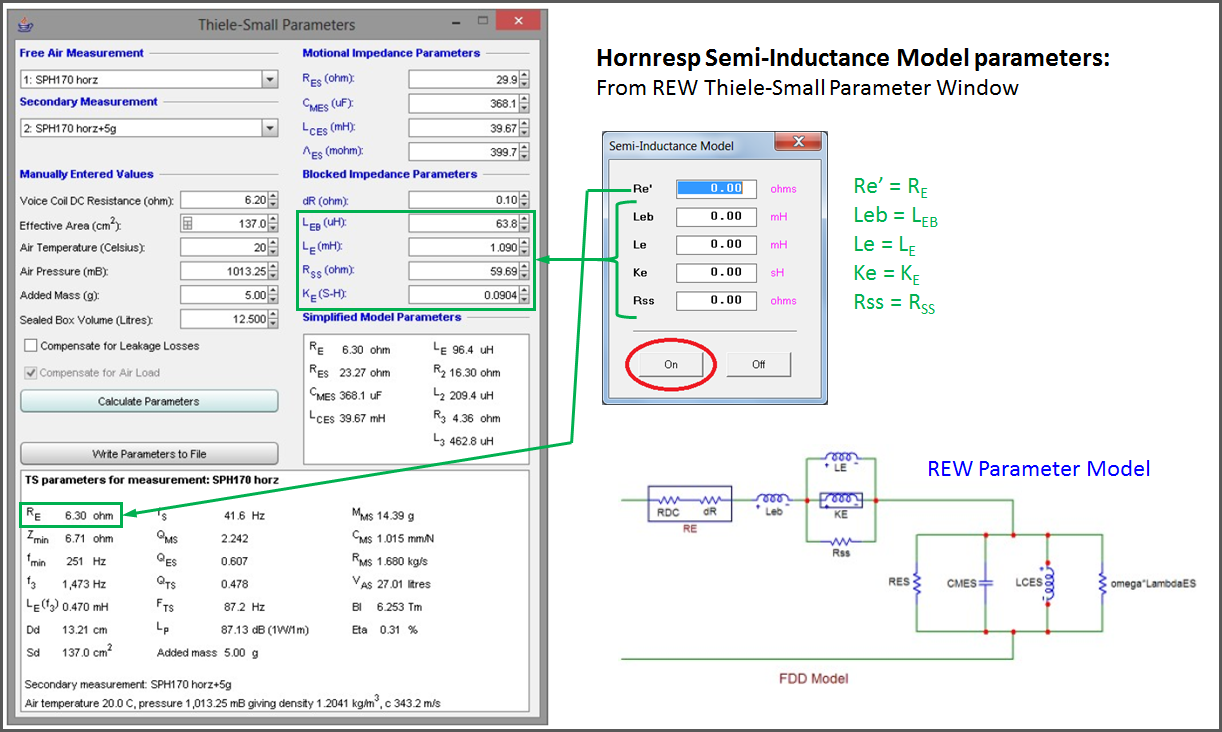Click Write Parameters to File button
The image size is (1222, 732).
[x=149, y=454]
